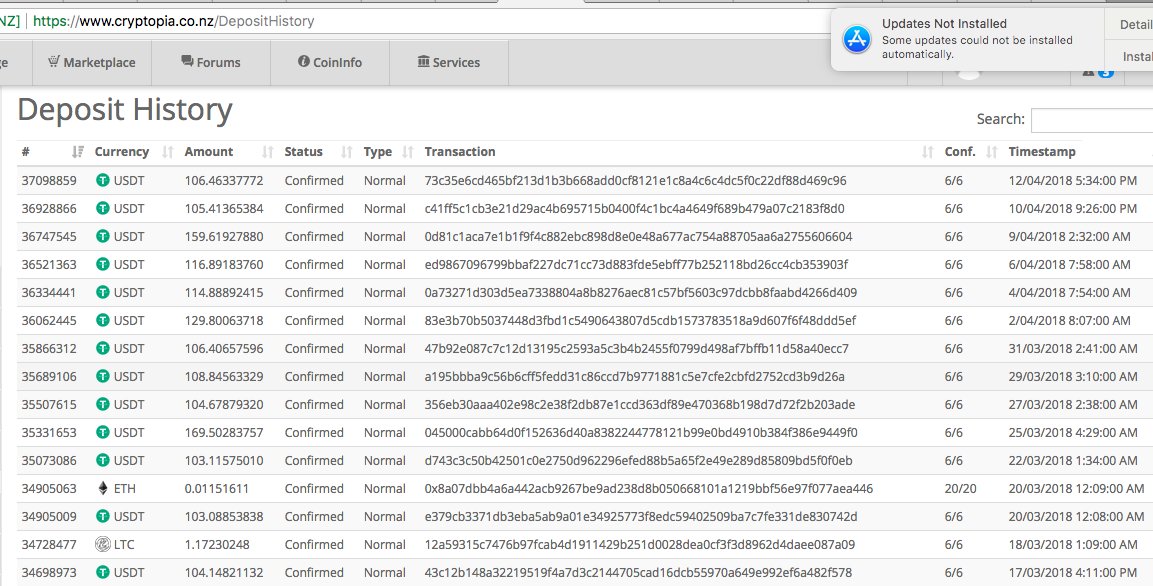The height and width of the screenshot is (586, 1153).
Task: Click the Forums chat bubble icon
Action: (188, 62)
